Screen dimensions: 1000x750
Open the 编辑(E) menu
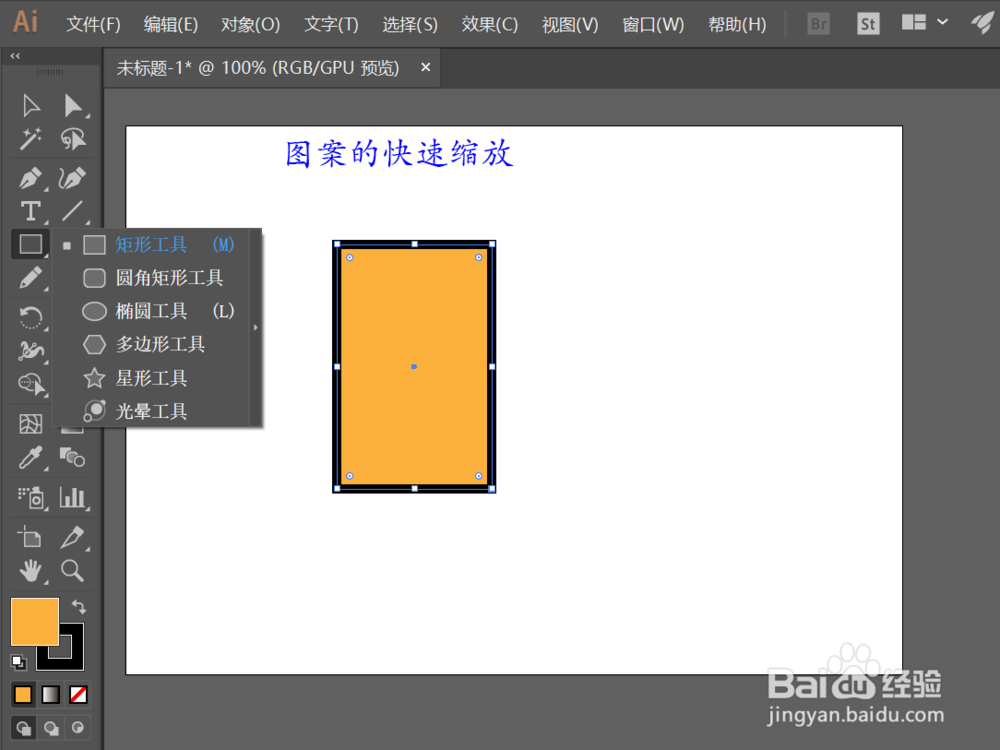pos(170,24)
